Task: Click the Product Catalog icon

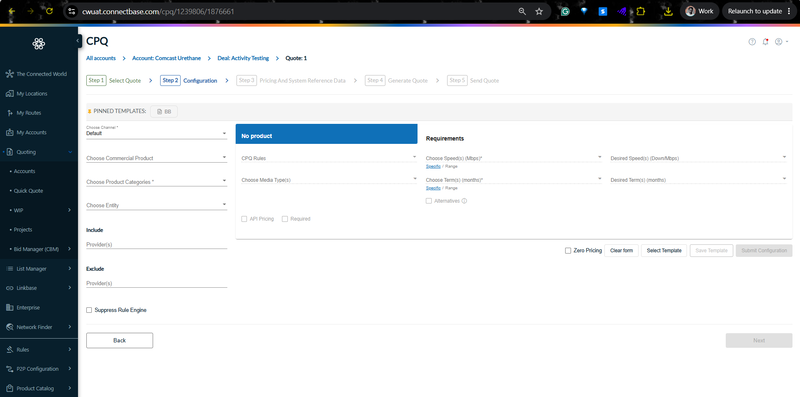Action: point(9,388)
